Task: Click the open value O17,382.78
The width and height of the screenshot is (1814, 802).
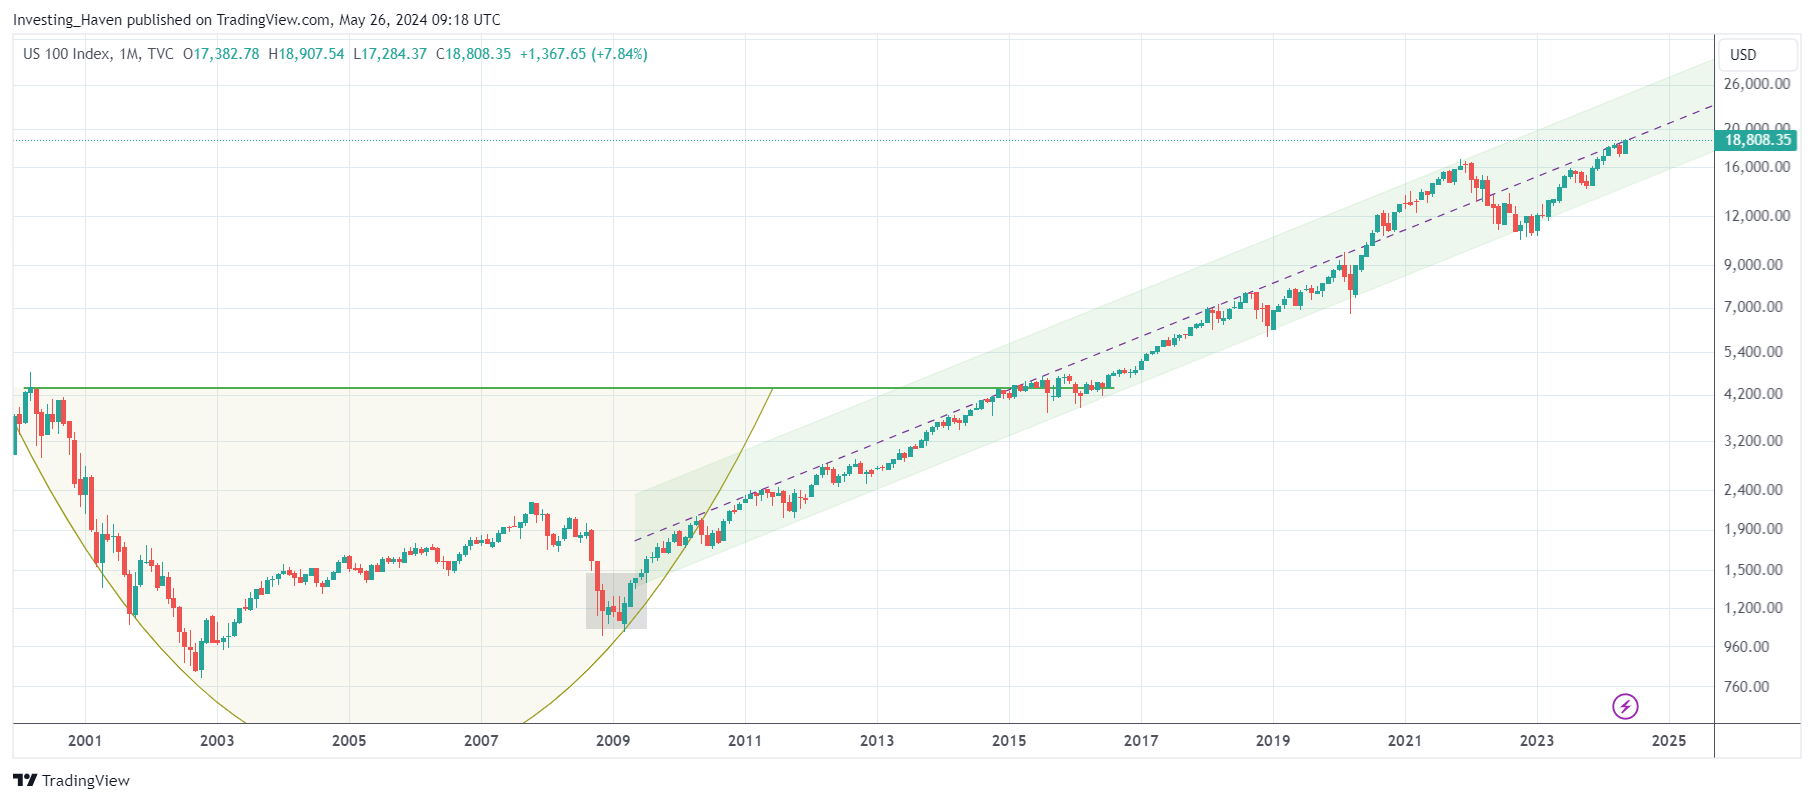Action: click(x=221, y=54)
